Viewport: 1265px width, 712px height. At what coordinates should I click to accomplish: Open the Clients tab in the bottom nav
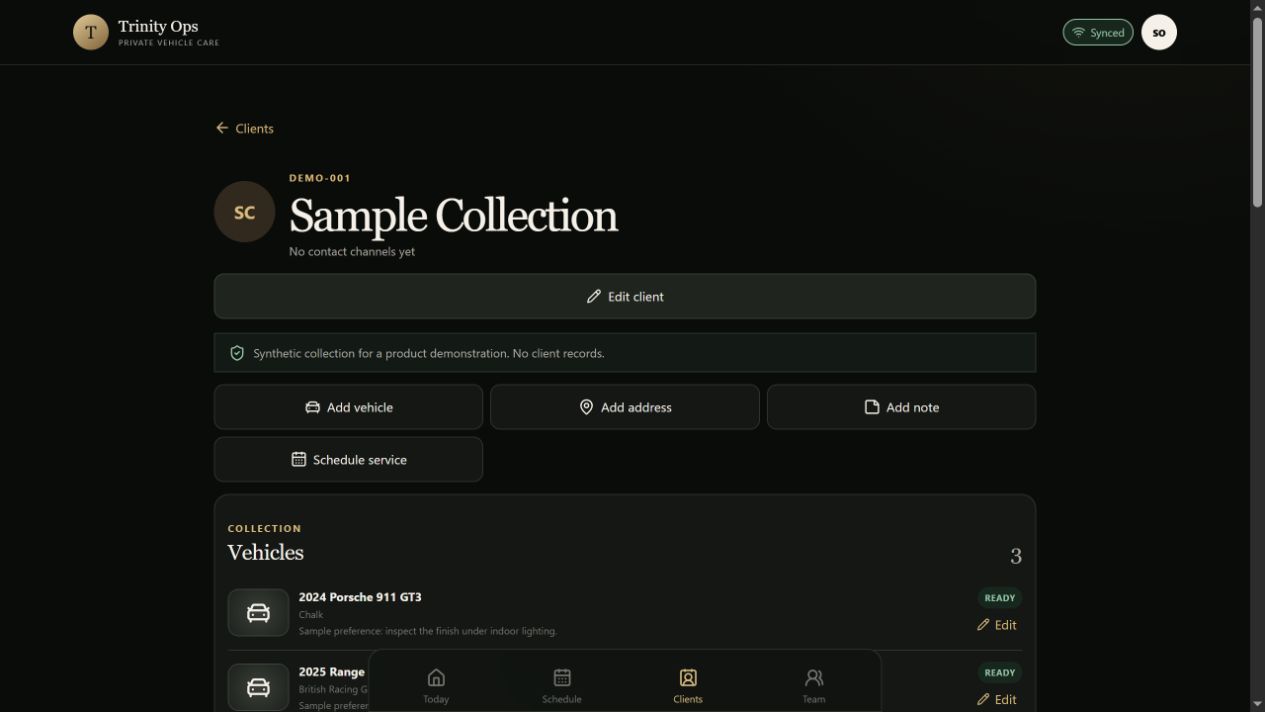[688, 686]
